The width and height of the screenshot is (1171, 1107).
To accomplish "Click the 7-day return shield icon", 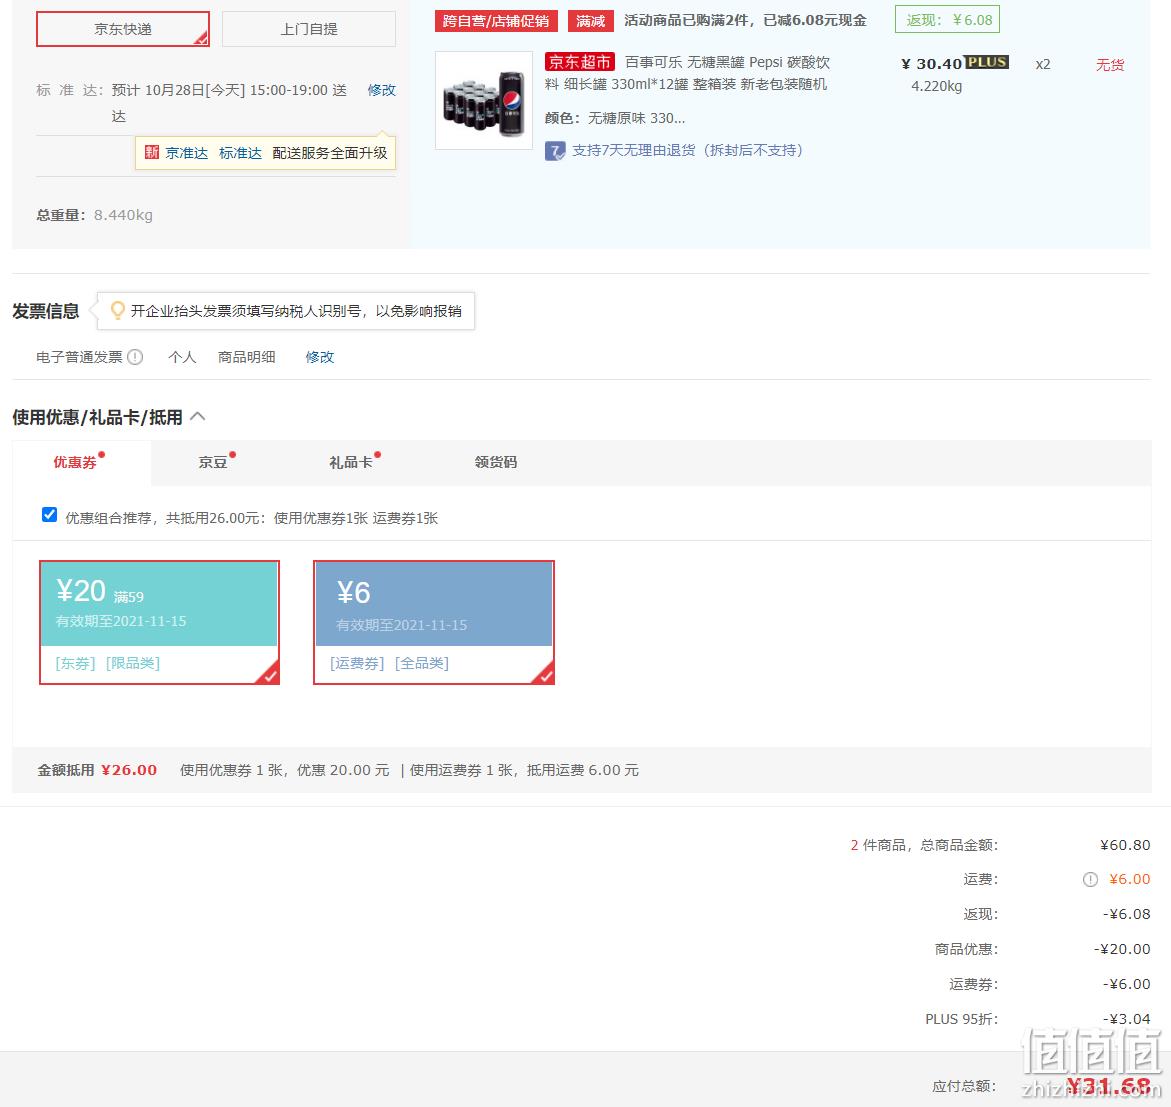I will pos(555,152).
